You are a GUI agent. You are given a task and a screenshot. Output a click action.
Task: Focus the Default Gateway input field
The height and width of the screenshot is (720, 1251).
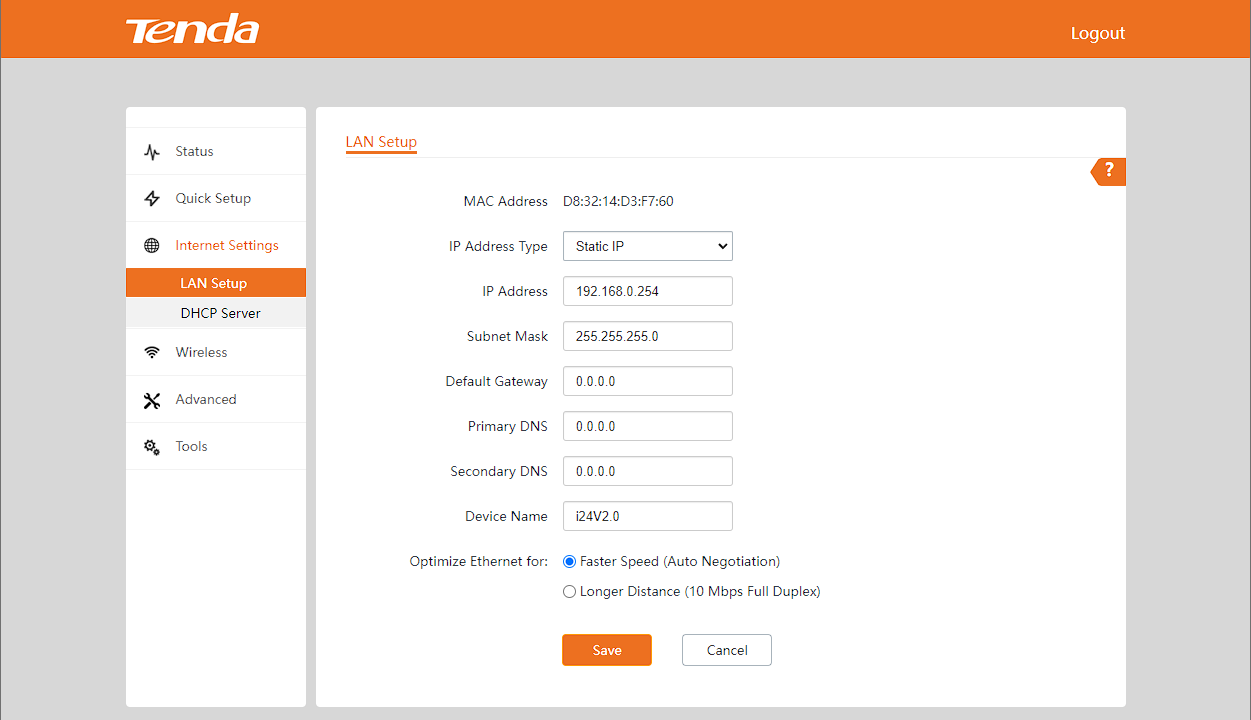pyautogui.click(x=648, y=381)
